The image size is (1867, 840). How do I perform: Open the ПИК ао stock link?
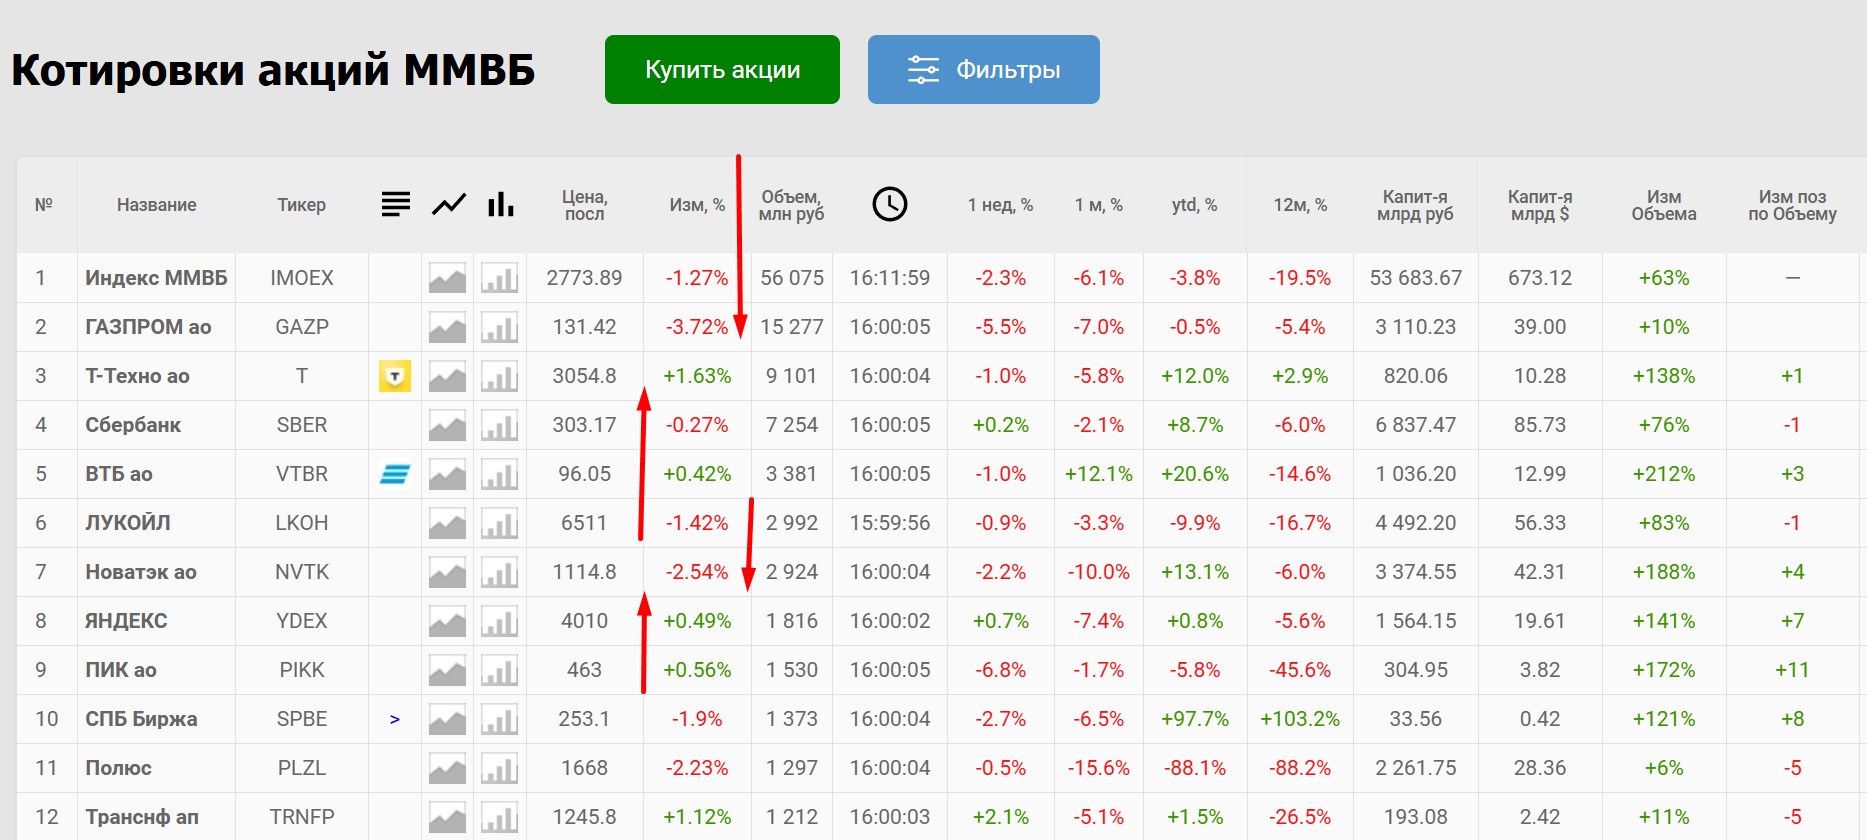click(121, 670)
